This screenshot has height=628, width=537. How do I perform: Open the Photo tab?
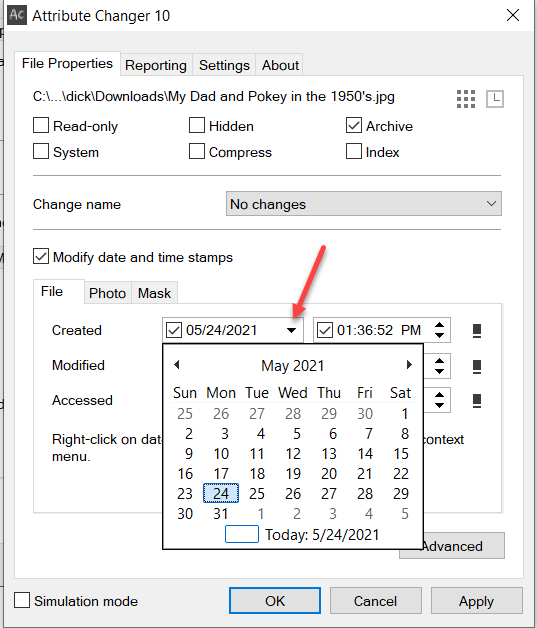click(x=107, y=293)
